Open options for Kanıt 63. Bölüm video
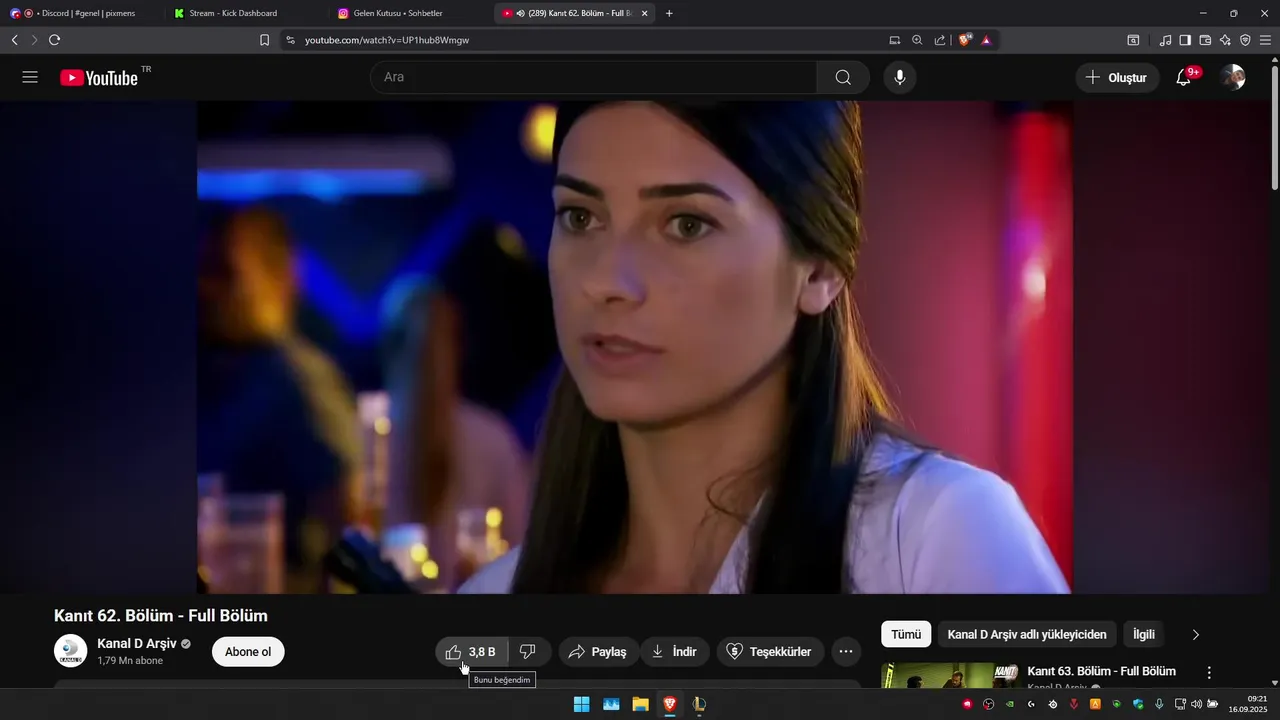Image resolution: width=1280 pixels, height=720 pixels. coord(1209,673)
